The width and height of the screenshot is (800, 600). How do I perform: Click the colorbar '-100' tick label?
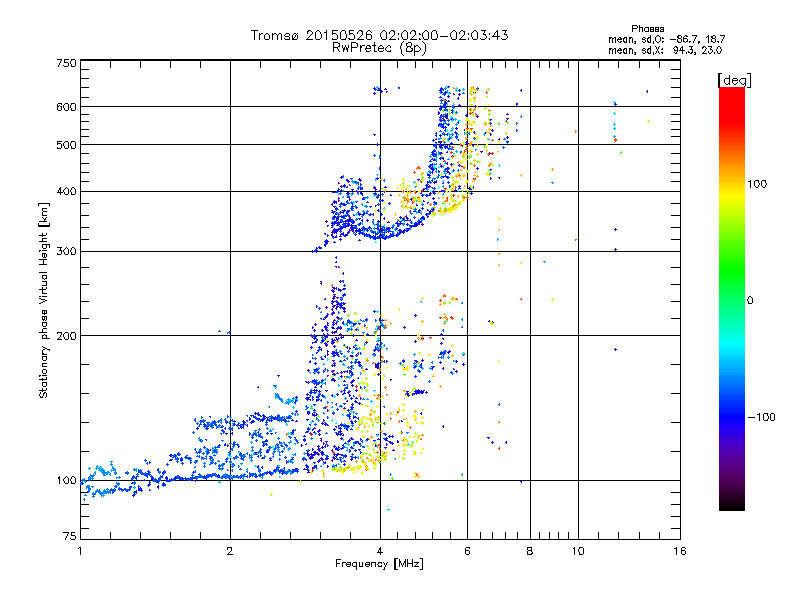point(761,417)
